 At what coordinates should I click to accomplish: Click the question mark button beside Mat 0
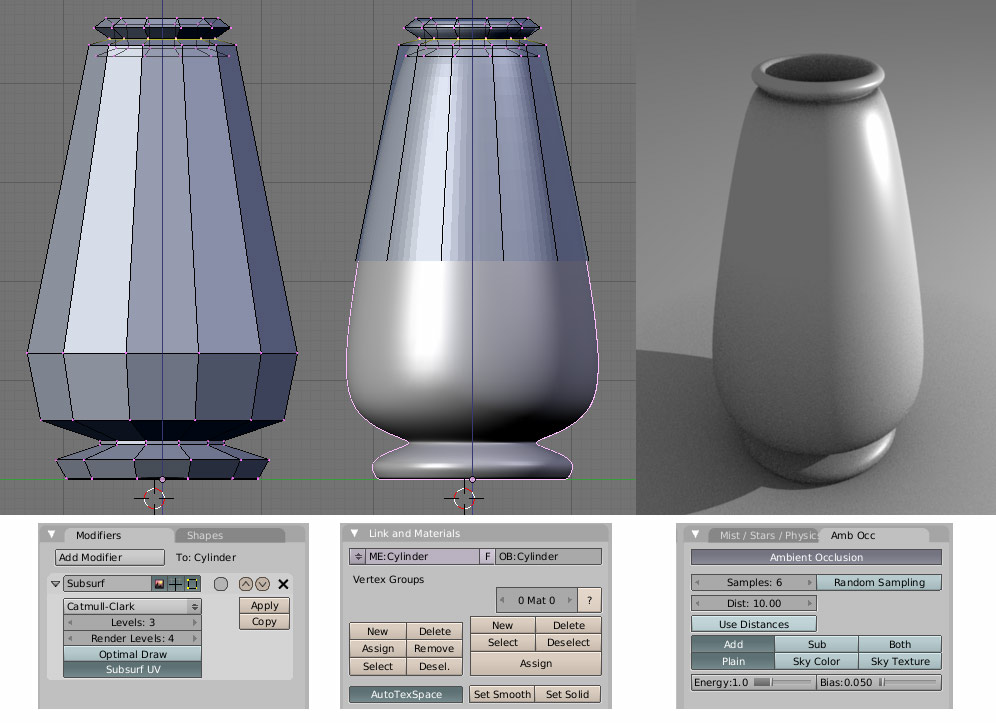(589, 600)
